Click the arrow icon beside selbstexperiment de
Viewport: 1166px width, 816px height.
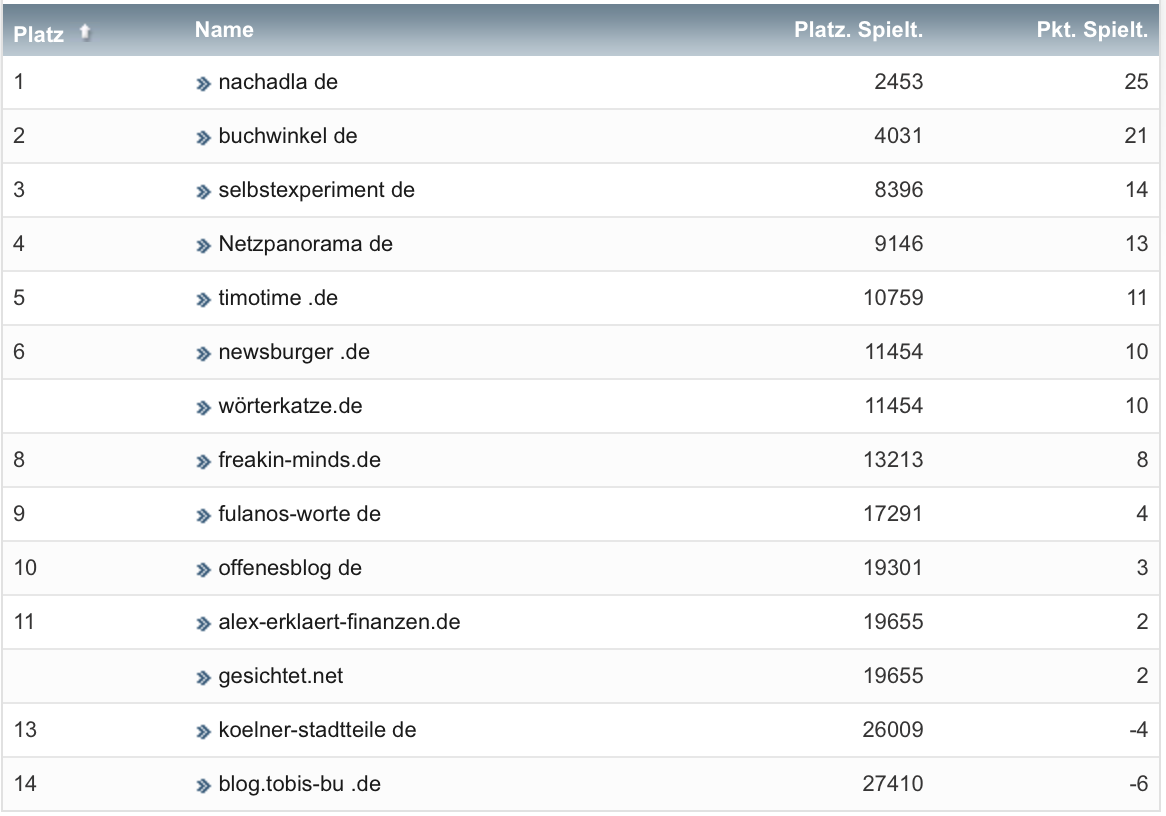click(204, 192)
